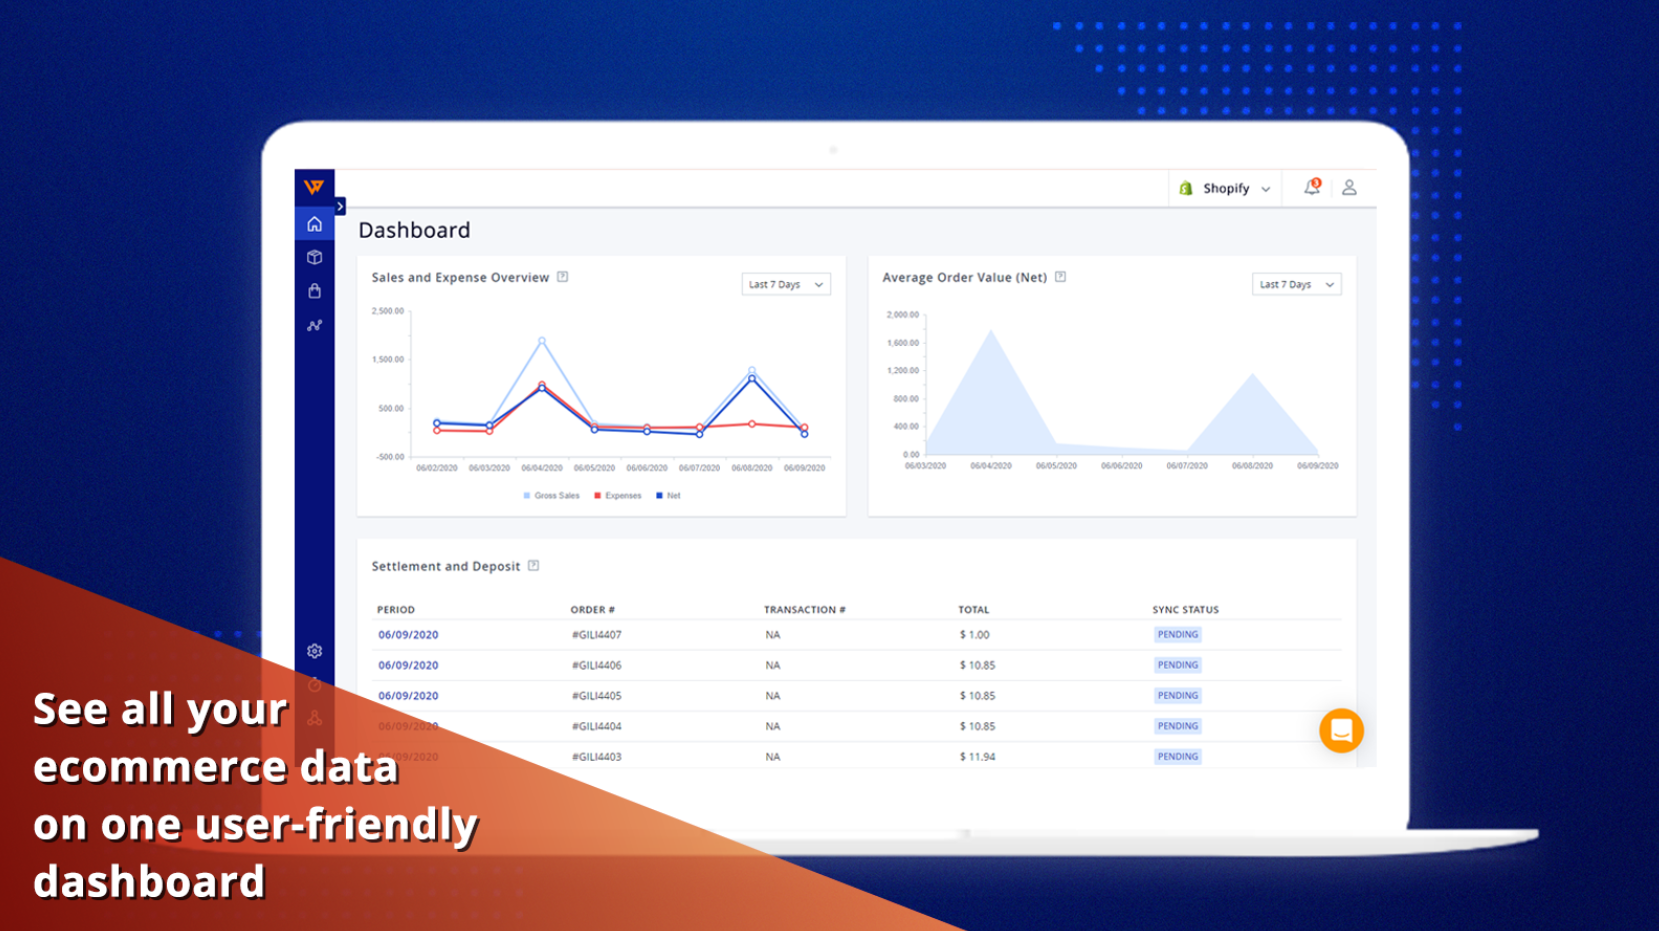Launch the orange chat support widget

tap(1341, 730)
